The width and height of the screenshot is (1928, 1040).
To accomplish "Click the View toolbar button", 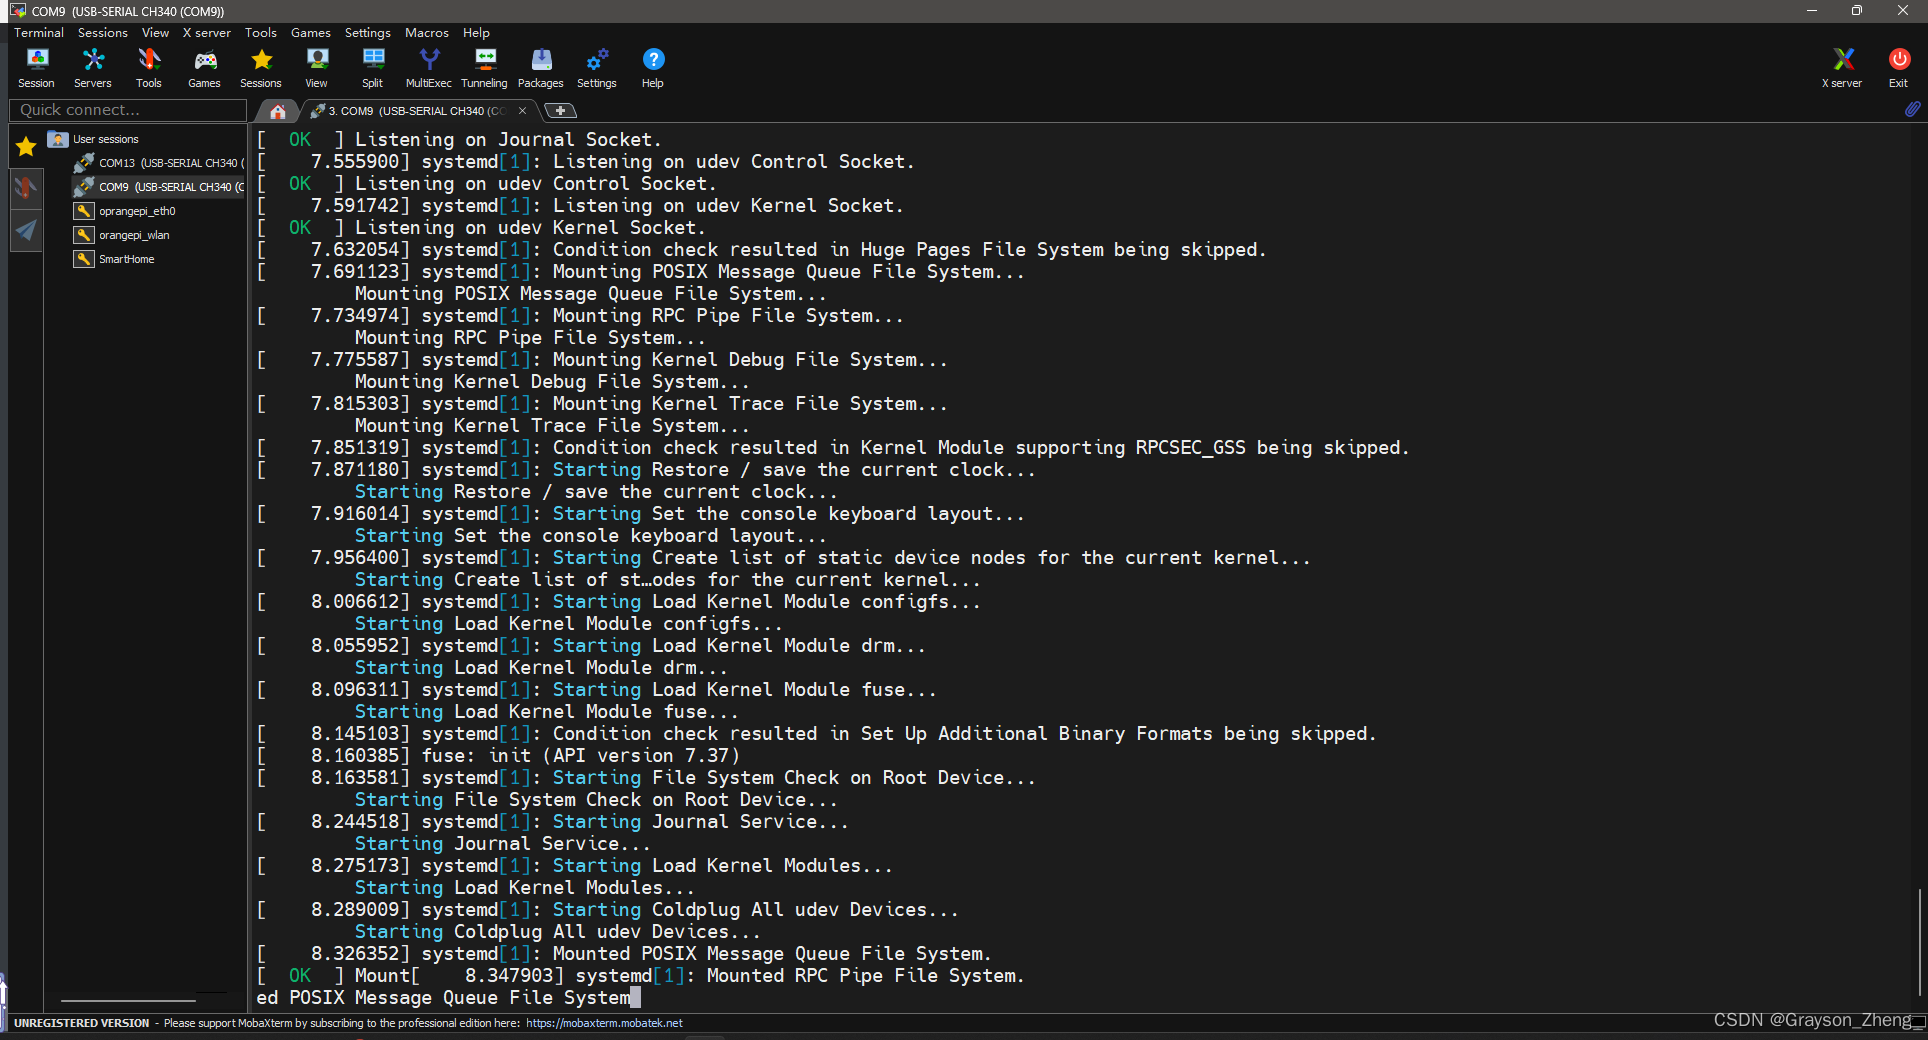I will point(317,68).
